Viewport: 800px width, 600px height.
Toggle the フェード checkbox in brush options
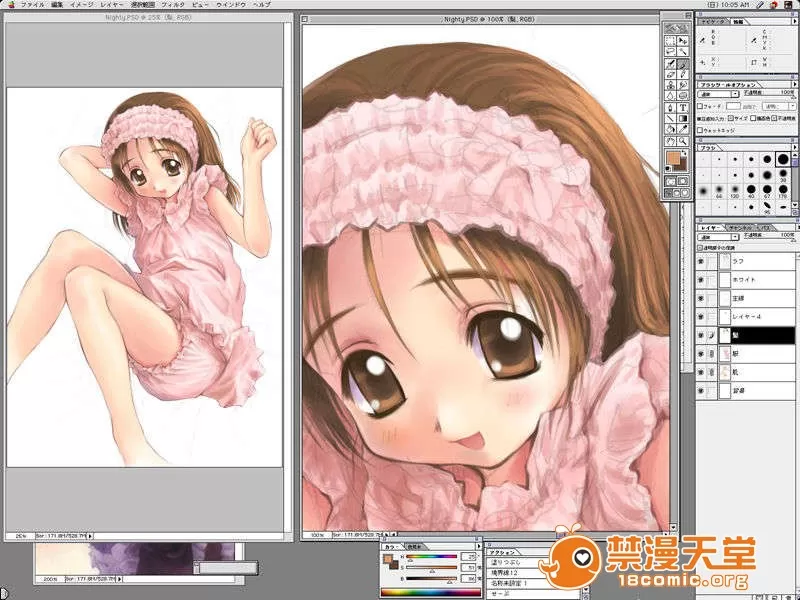700,106
